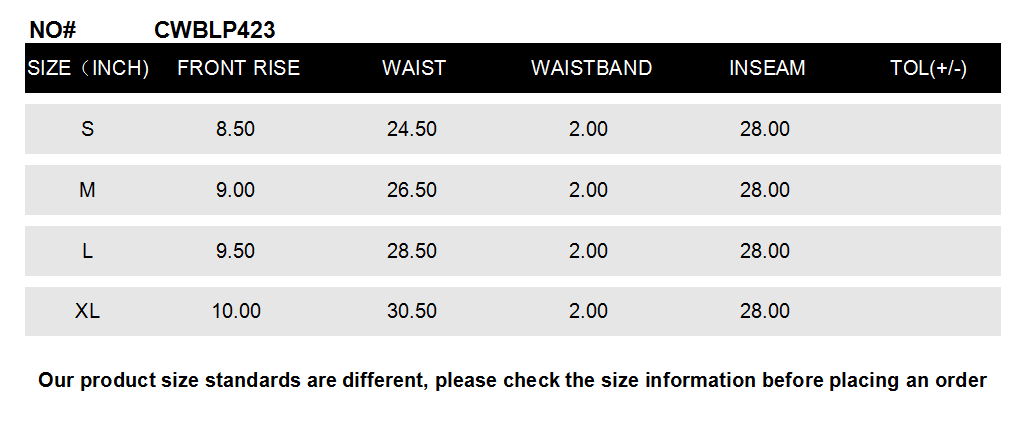This screenshot has width=1034, height=441.
Task: Click the WAIST column header
Action: tap(414, 68)
